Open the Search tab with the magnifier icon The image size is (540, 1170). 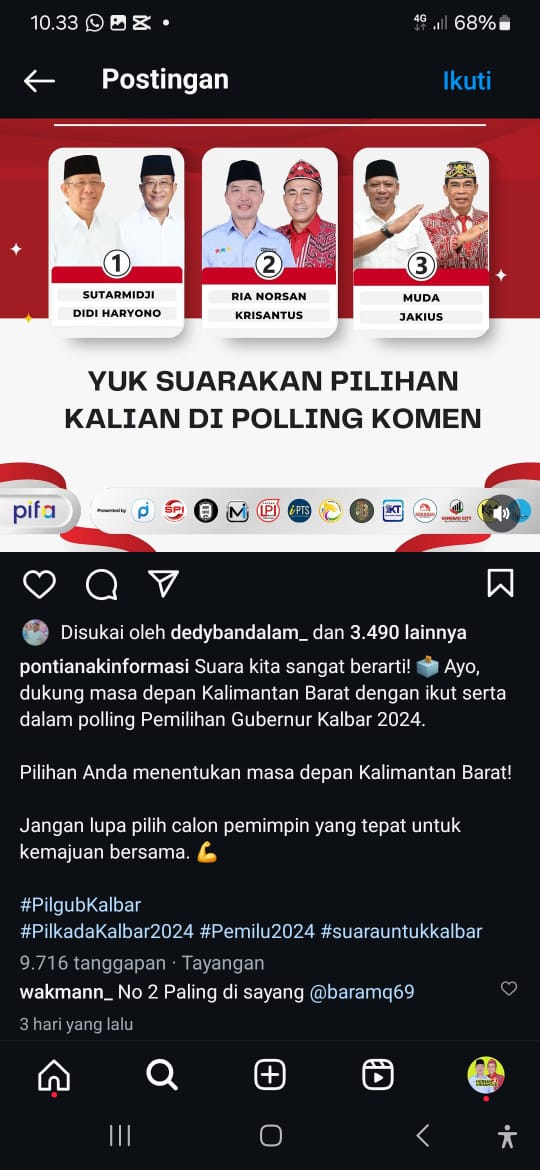(x=162, y=1075)
